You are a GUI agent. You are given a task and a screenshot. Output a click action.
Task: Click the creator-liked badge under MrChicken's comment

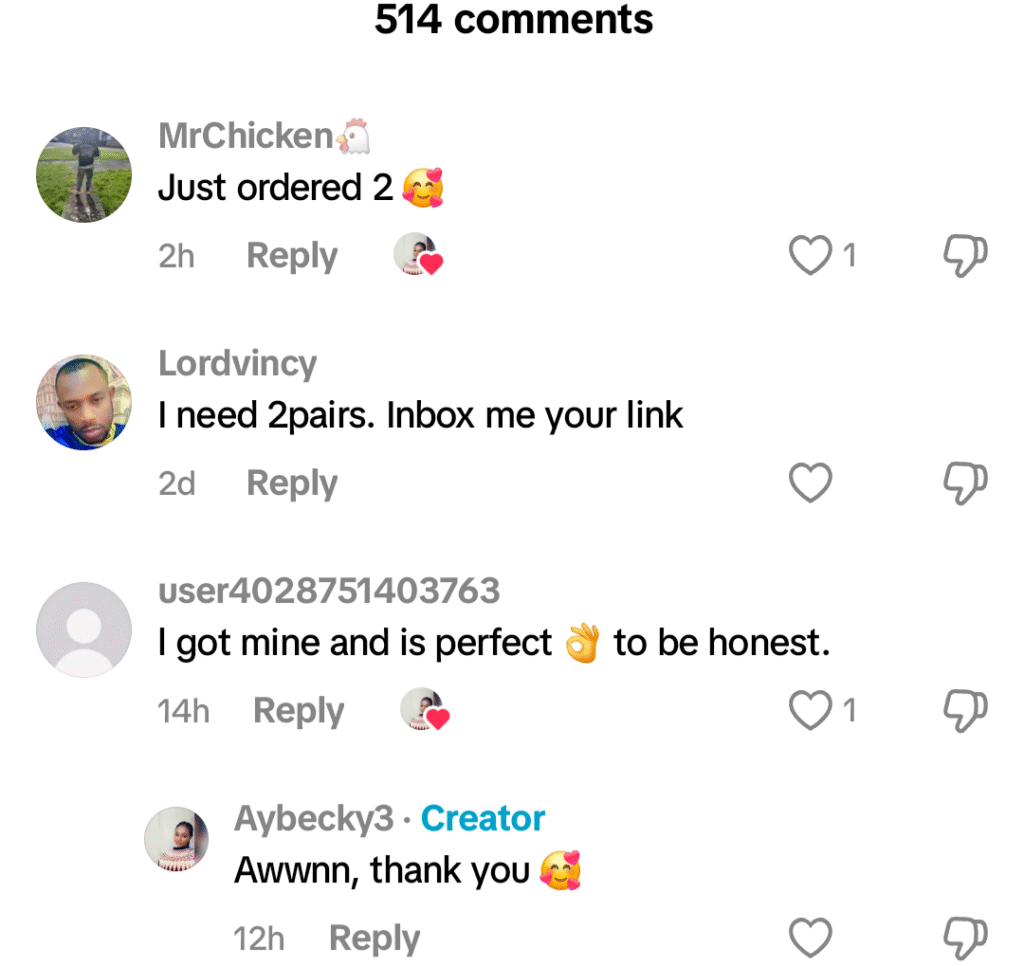418,256
